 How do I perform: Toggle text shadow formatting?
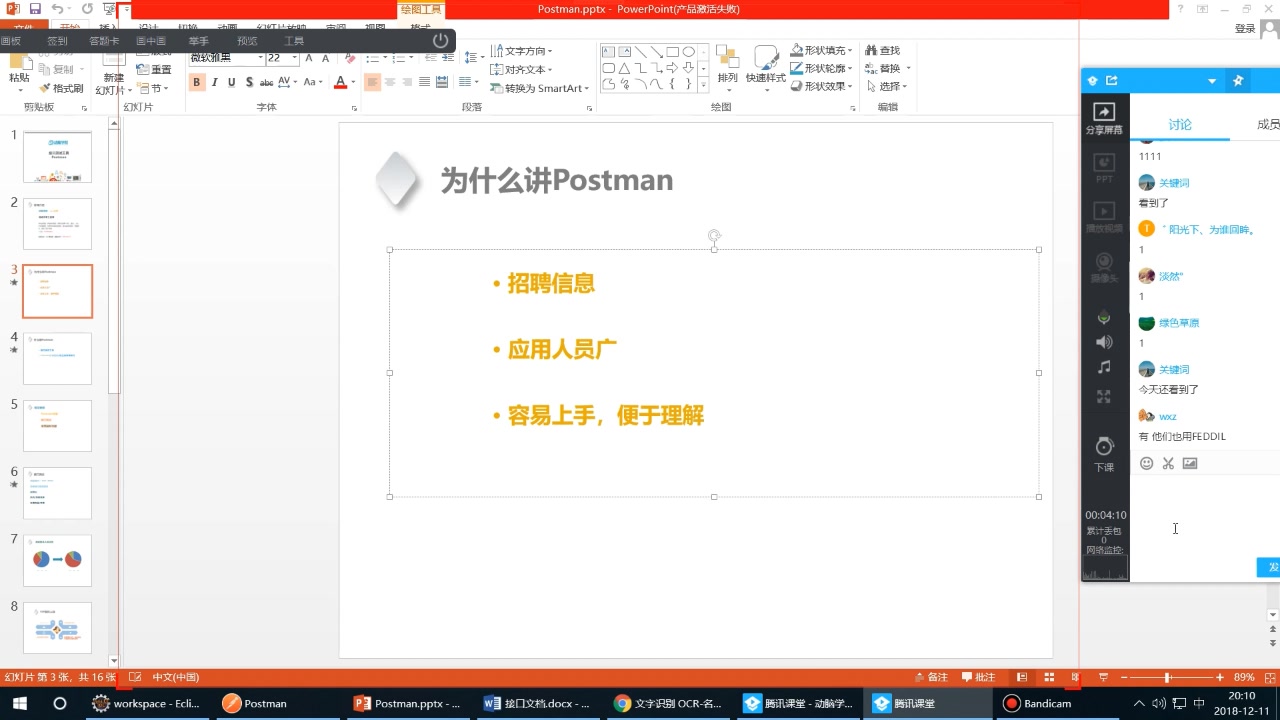click(249, 82)
